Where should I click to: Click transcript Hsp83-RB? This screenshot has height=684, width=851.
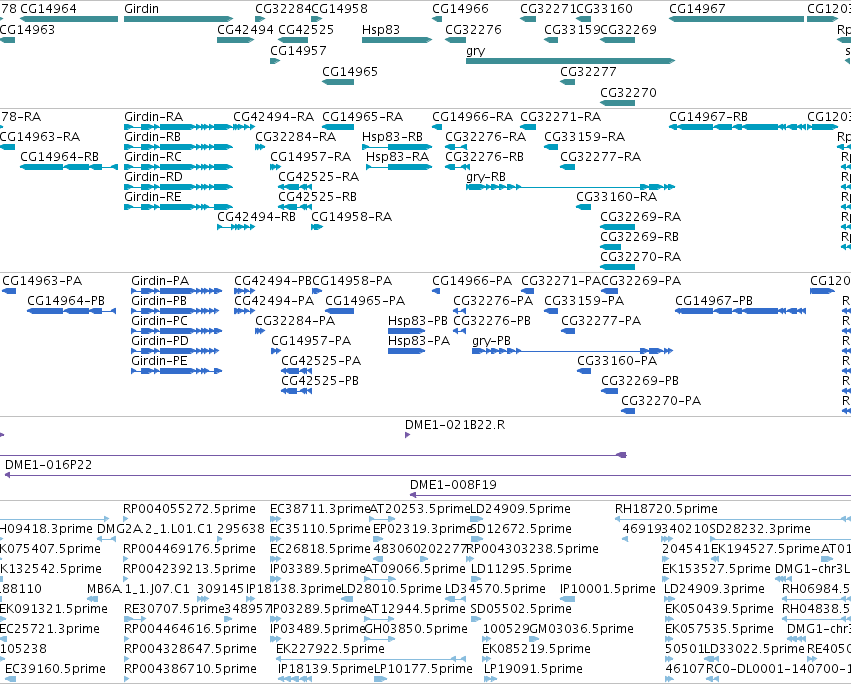392,137
